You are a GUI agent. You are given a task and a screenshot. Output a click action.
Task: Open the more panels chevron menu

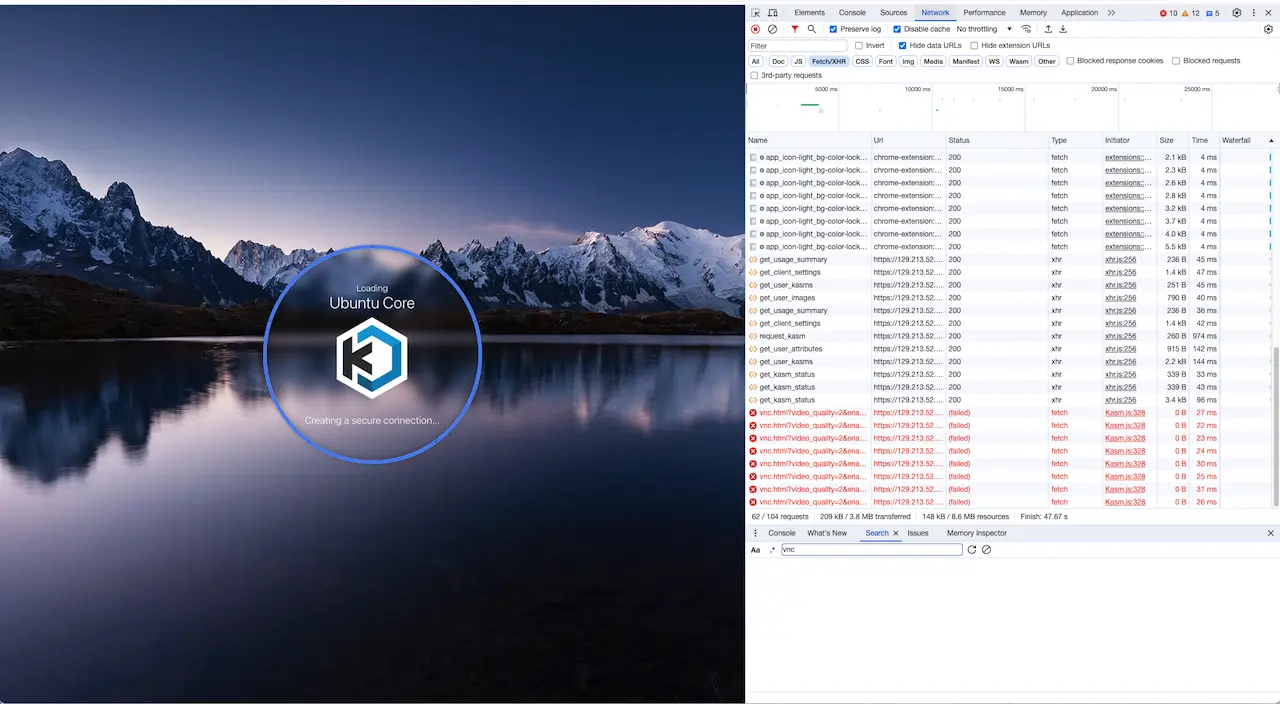(1111, 12)
